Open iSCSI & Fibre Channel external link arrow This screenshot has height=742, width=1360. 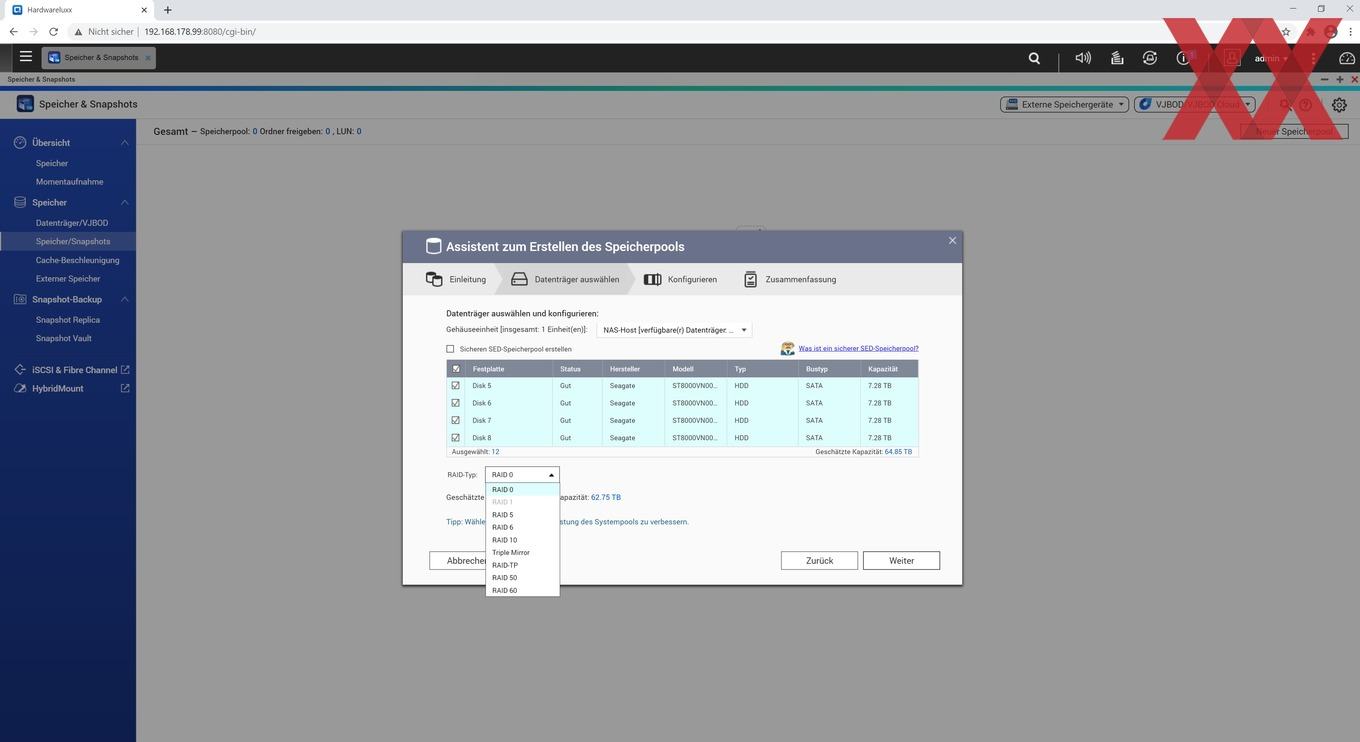[125, 370]
